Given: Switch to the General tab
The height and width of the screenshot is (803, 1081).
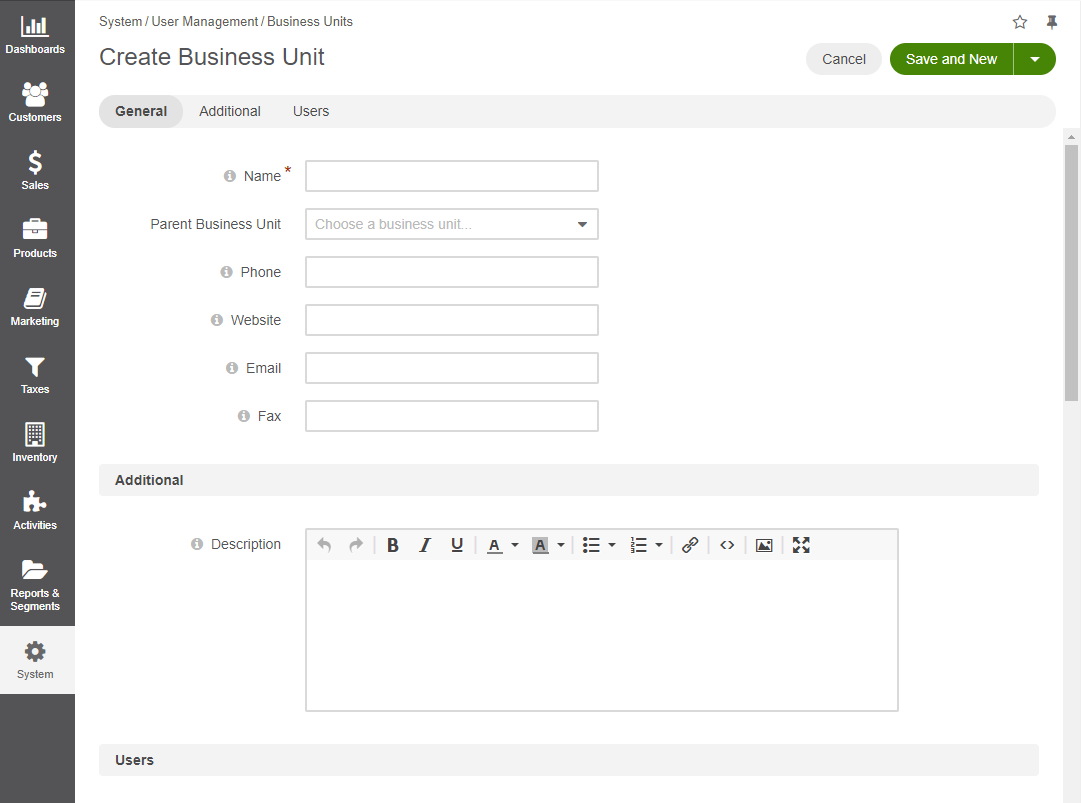Looking at the screenshot, I should 141,112.
